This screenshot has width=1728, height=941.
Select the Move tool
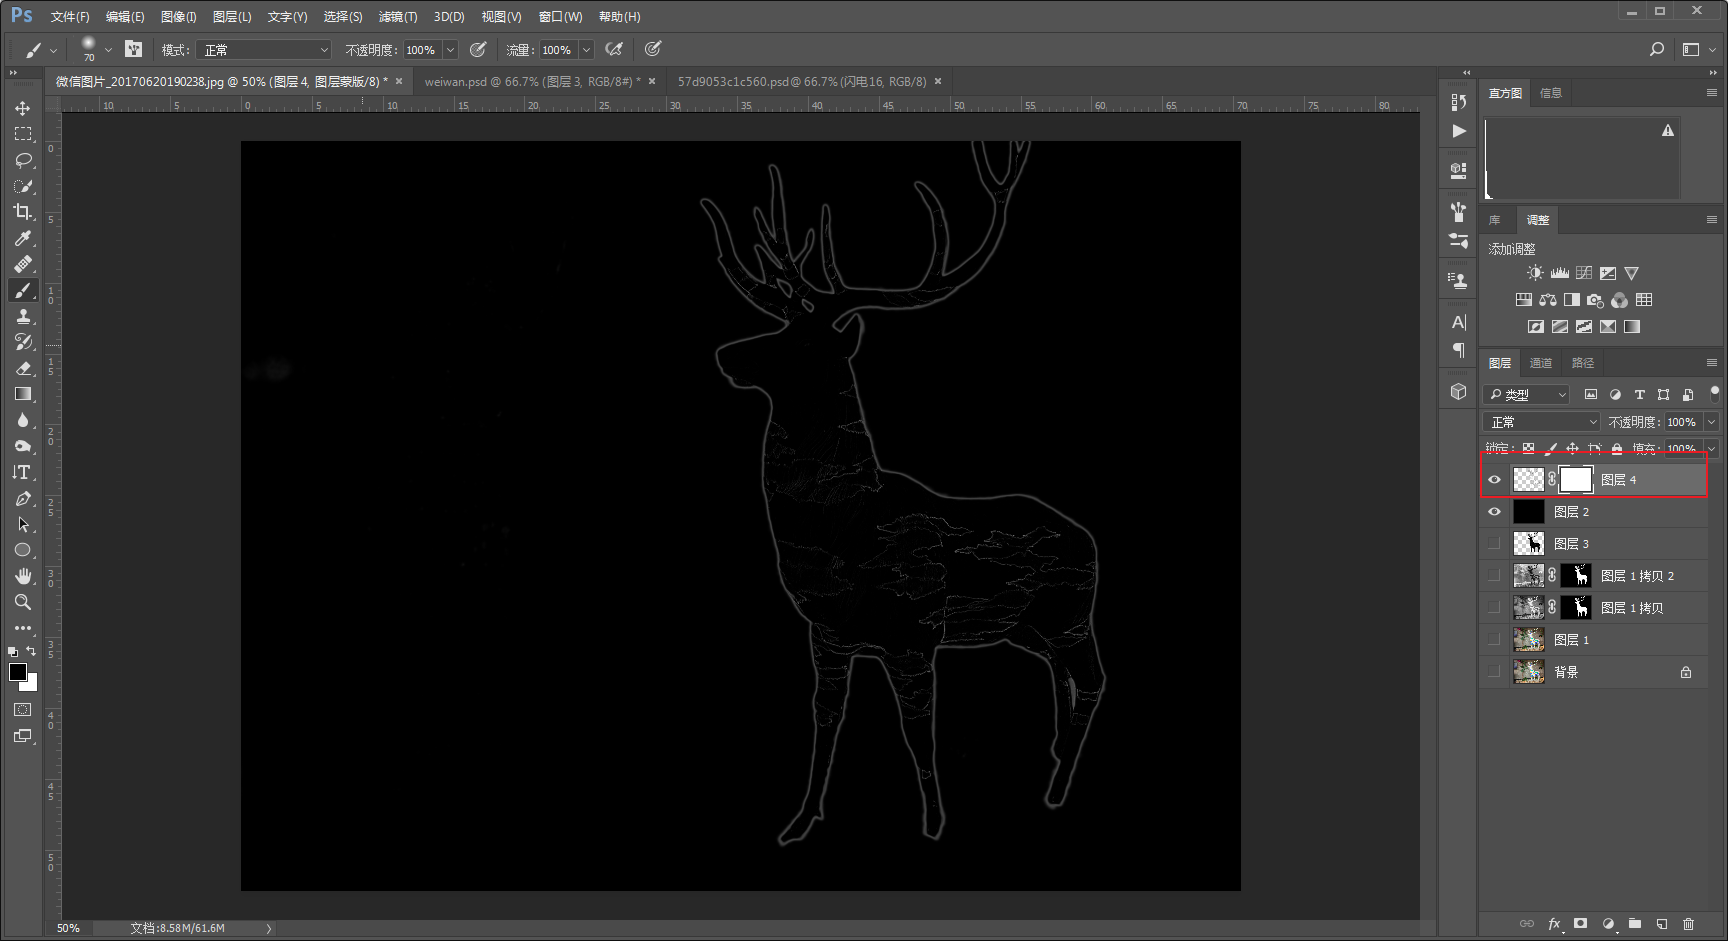(23, 108)
